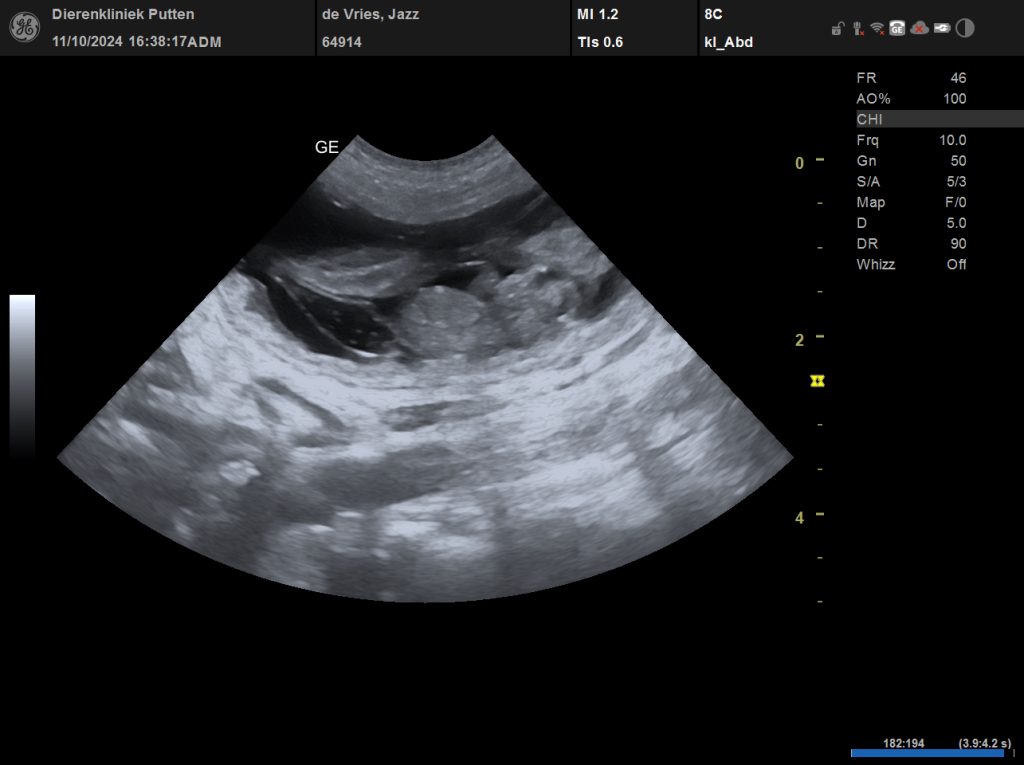Click the kl_Abd preset label

coord(728,42)
